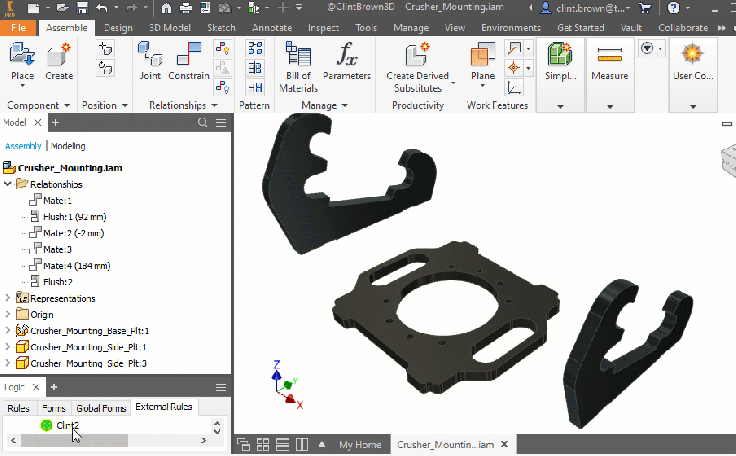Activate the Measure tool
Image resolution: width=736 pixels, height=456 pixels.
[610, 62]
